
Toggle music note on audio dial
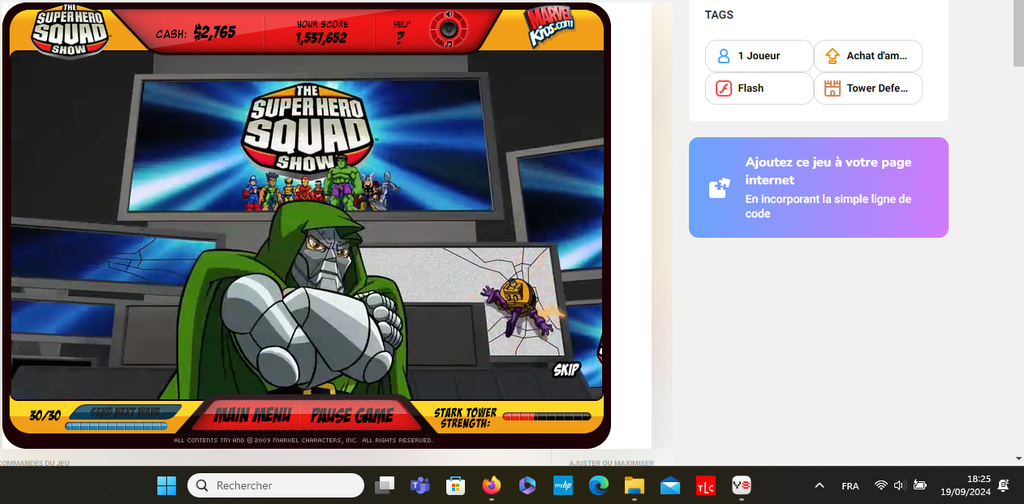click(x=449, y=45)
